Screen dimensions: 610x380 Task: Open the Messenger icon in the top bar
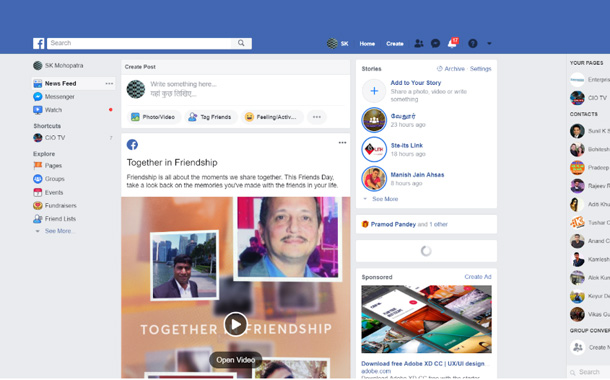435,43
